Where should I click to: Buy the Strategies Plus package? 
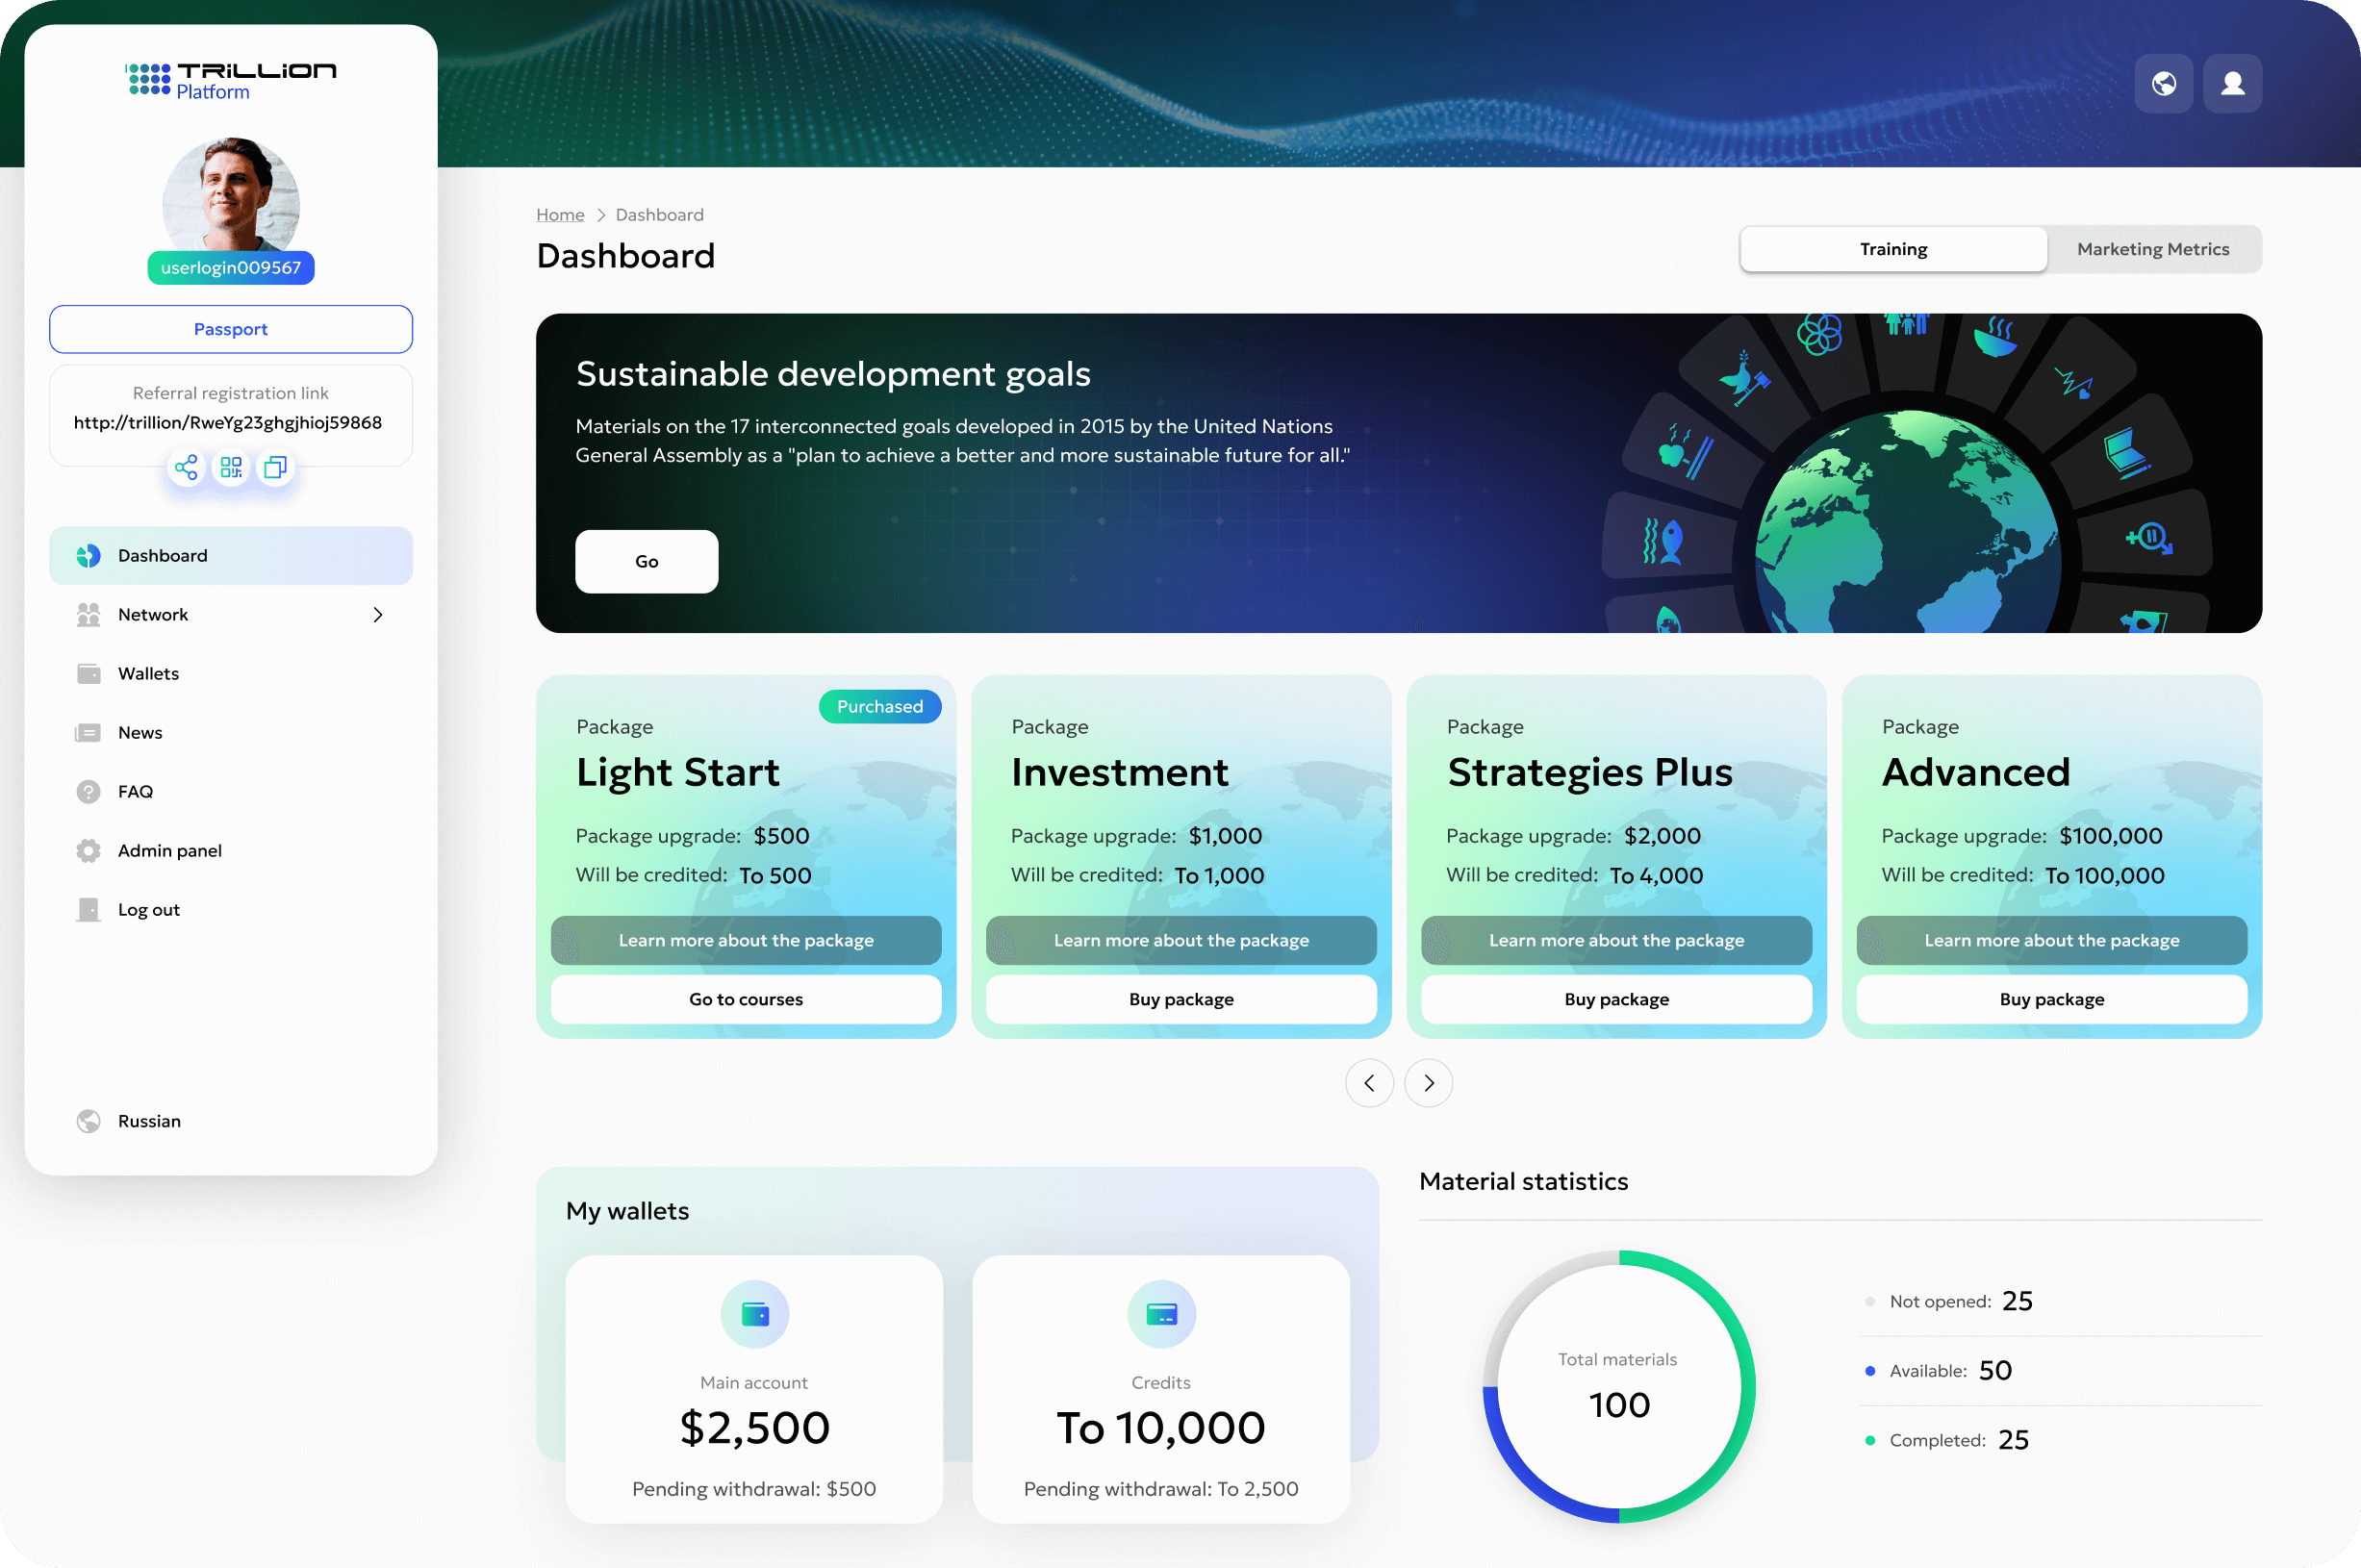(x=1616, y=999)
